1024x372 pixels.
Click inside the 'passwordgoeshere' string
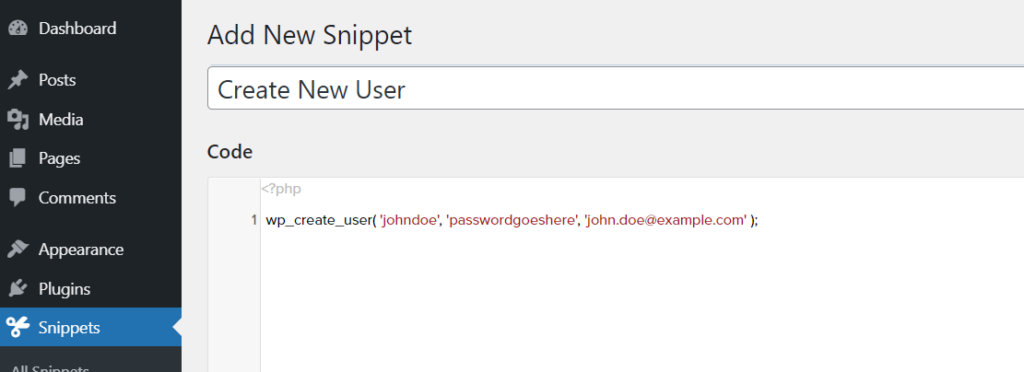point(511,221)
